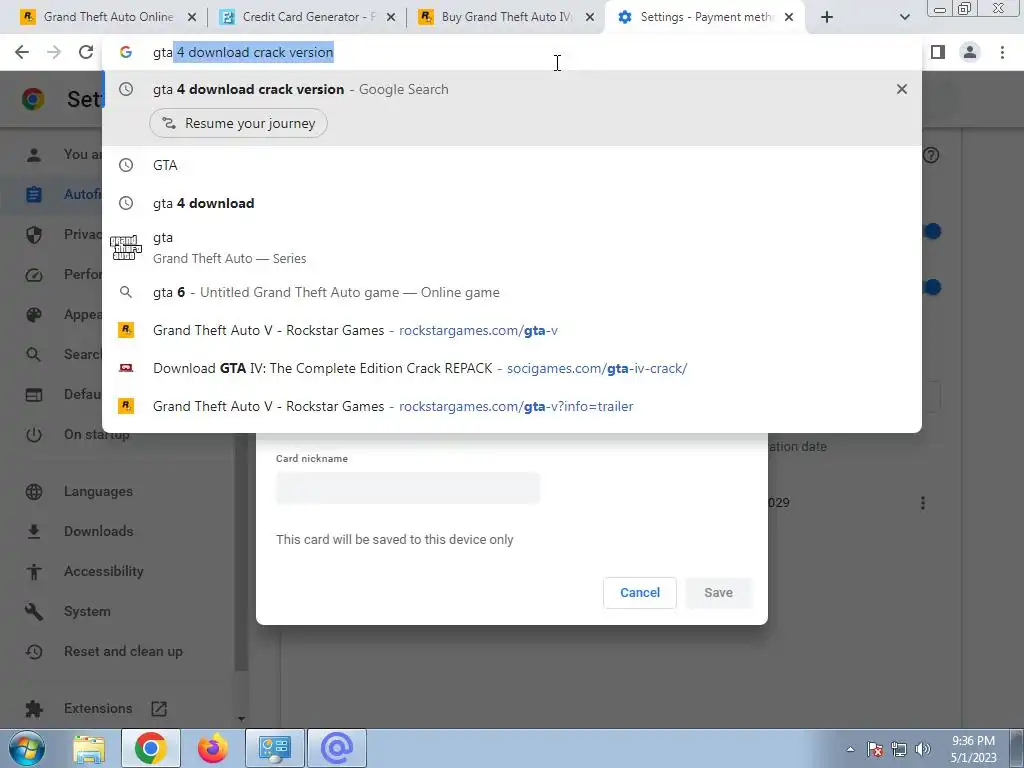Open the rockstargames.com gta-v trailer suggestion

512,406
